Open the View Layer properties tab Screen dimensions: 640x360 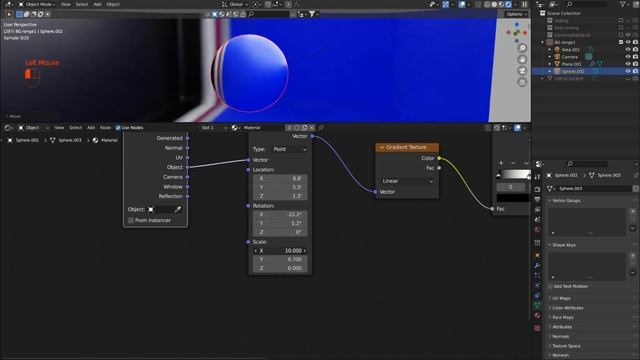pyautogui.click(x=538, y=209)
